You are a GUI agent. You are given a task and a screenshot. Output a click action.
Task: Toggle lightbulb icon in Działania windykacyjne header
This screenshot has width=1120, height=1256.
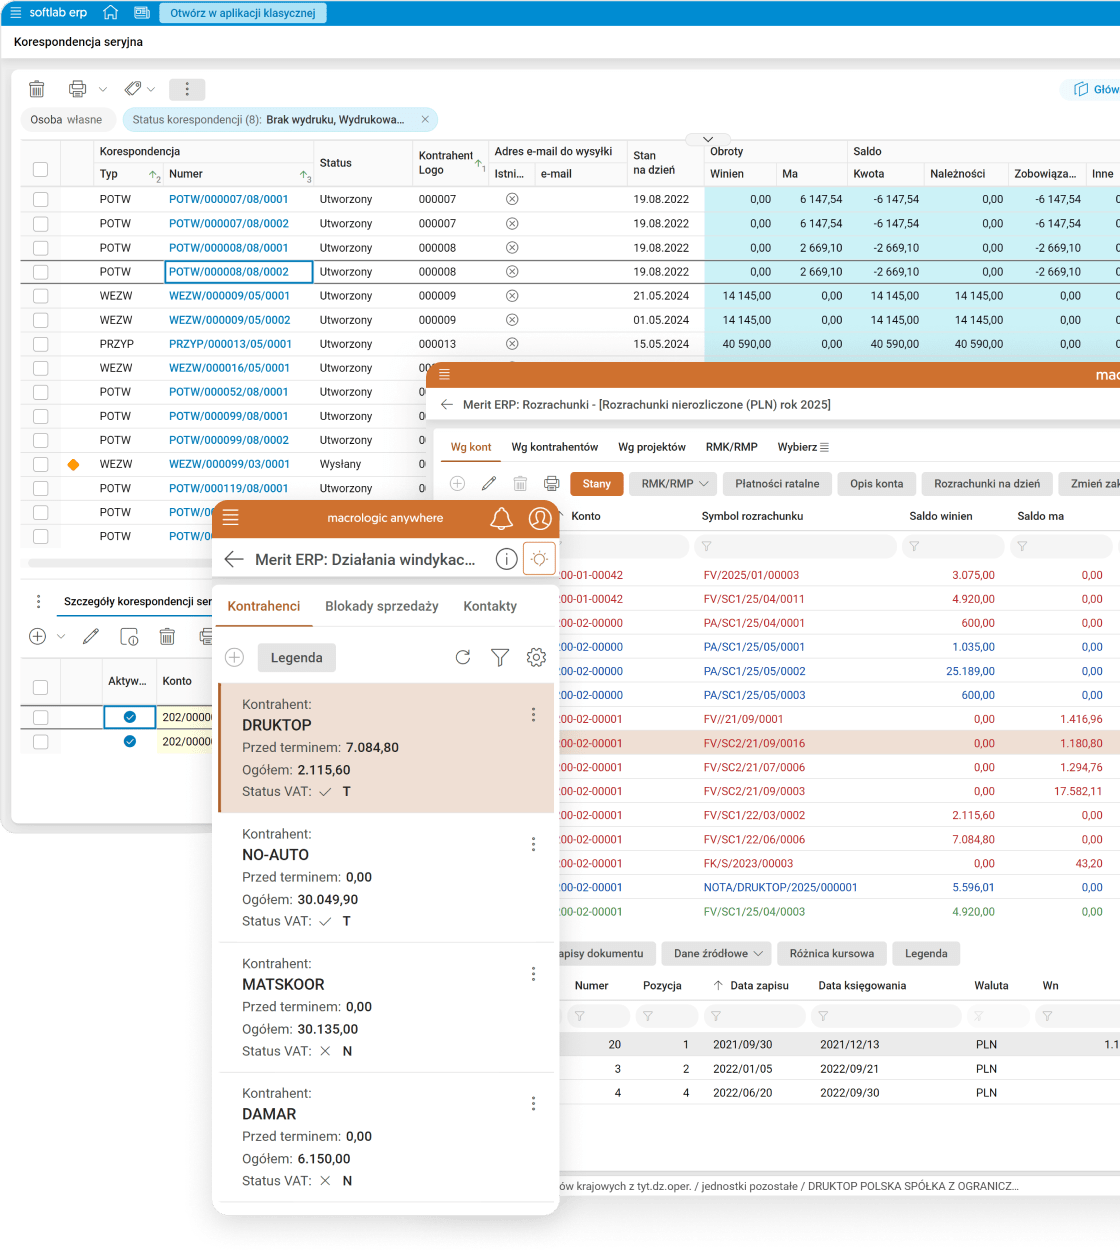point(539,559)
